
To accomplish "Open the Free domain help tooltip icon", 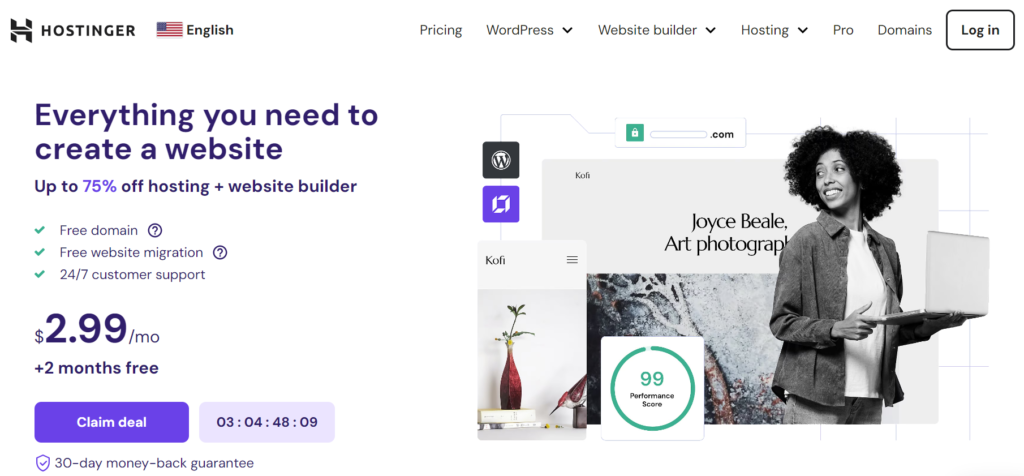I will pyautogui.click(x=155, y=230).
